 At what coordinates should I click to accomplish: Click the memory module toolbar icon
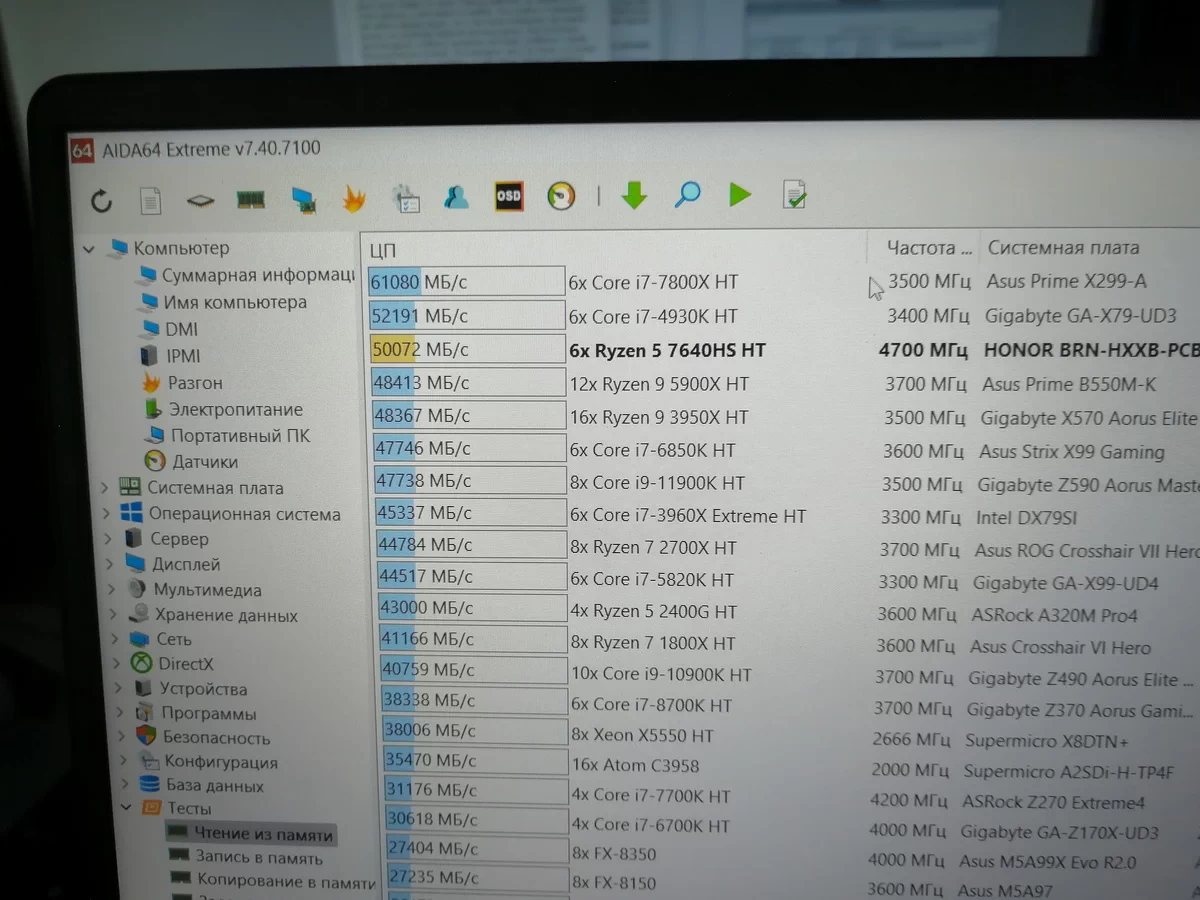click(x=250, y=199)
